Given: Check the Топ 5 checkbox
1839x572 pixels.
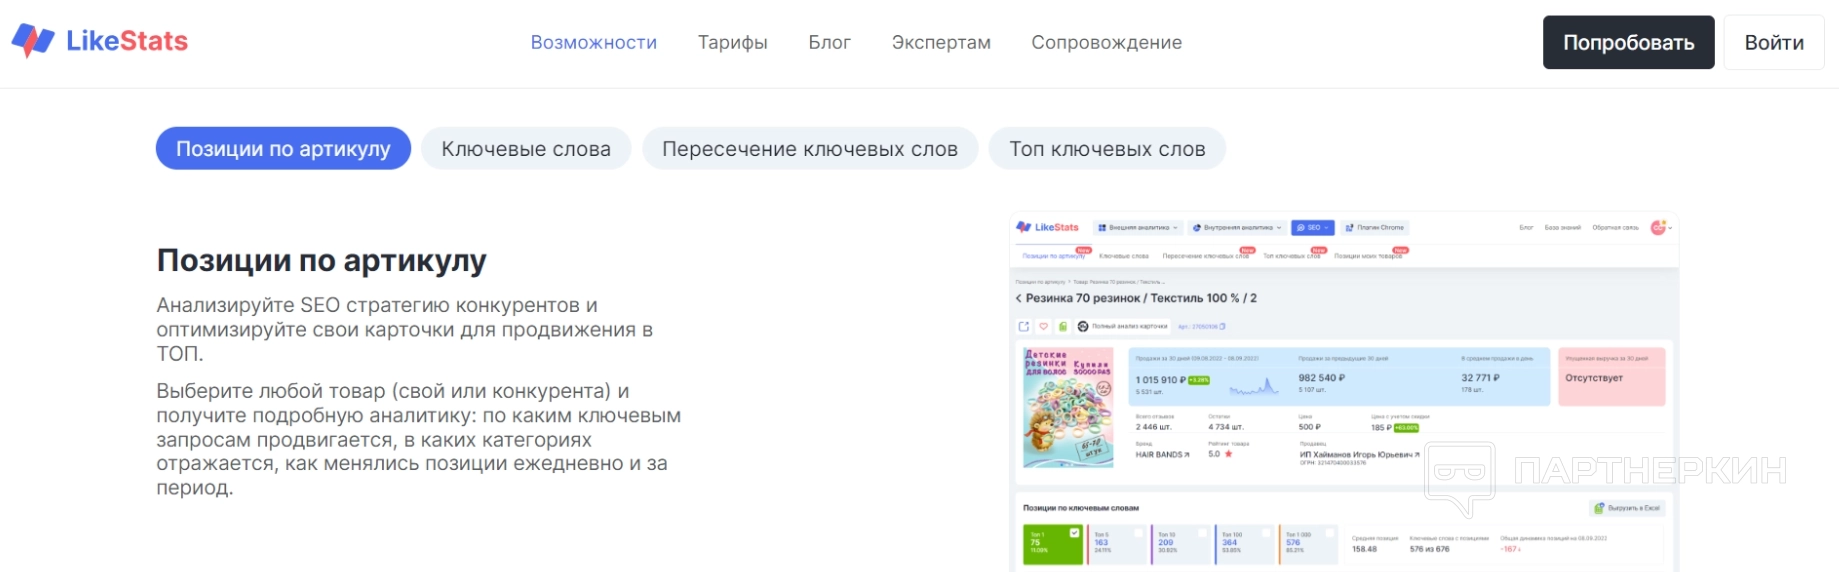Looking at the screenshot, I should (x=1138, y=533).
